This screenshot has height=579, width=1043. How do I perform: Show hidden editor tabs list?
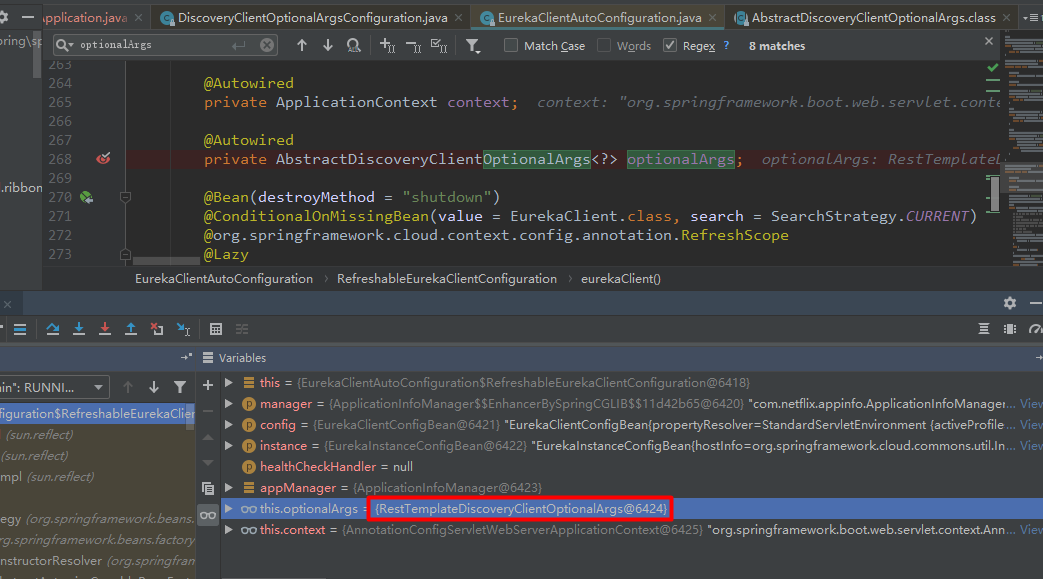click(x=1032, y=18)
